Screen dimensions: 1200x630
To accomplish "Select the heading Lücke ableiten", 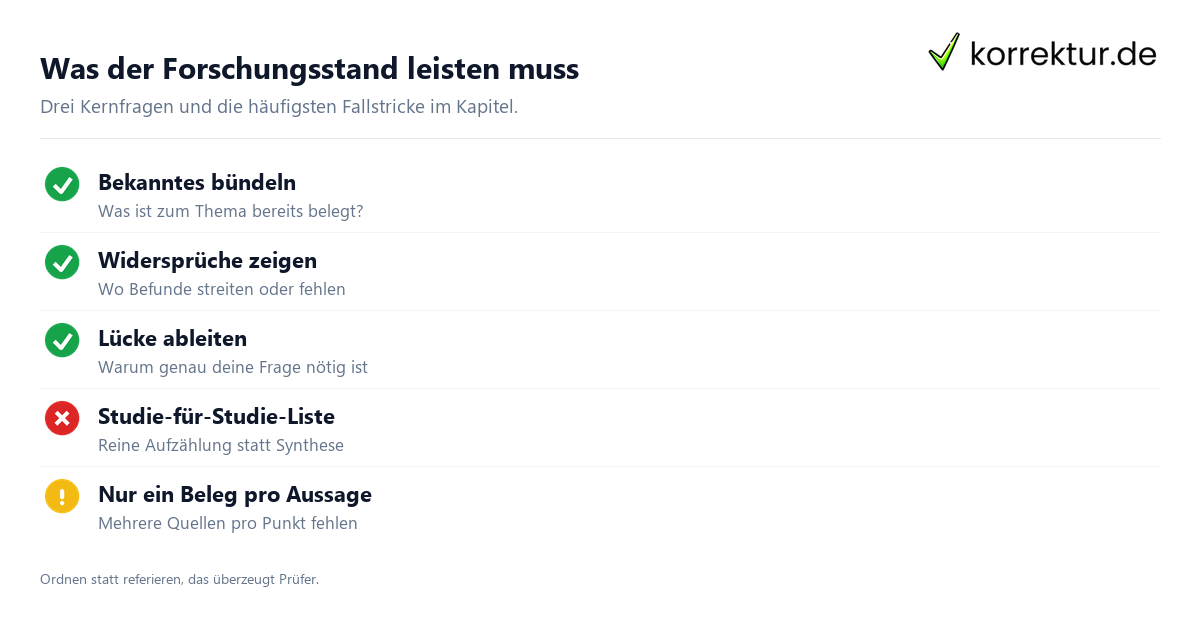I will pyautogui.click(x=172, y=339).
